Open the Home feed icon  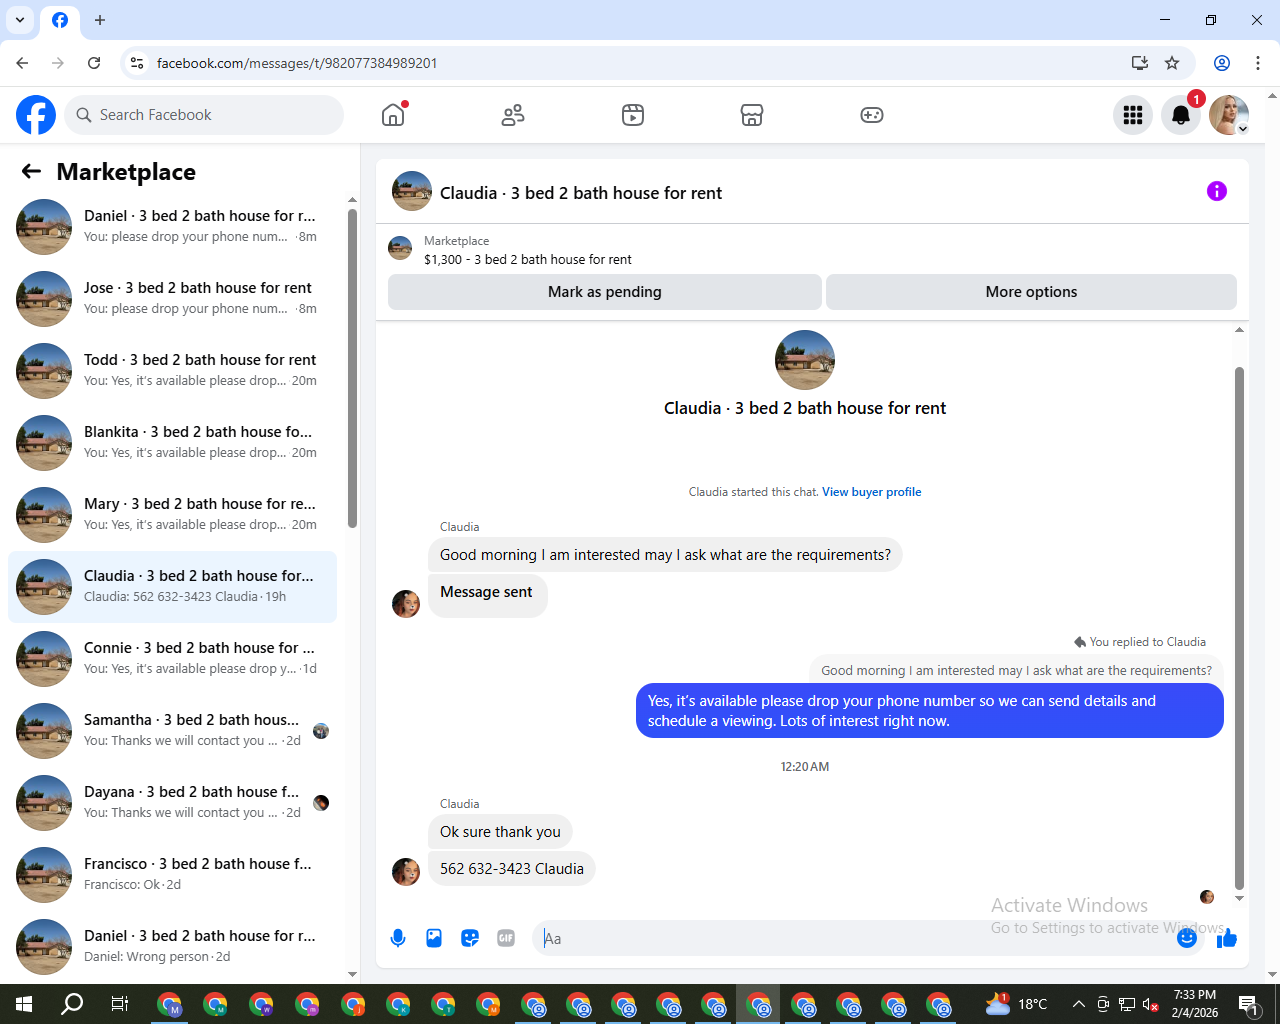393,115
